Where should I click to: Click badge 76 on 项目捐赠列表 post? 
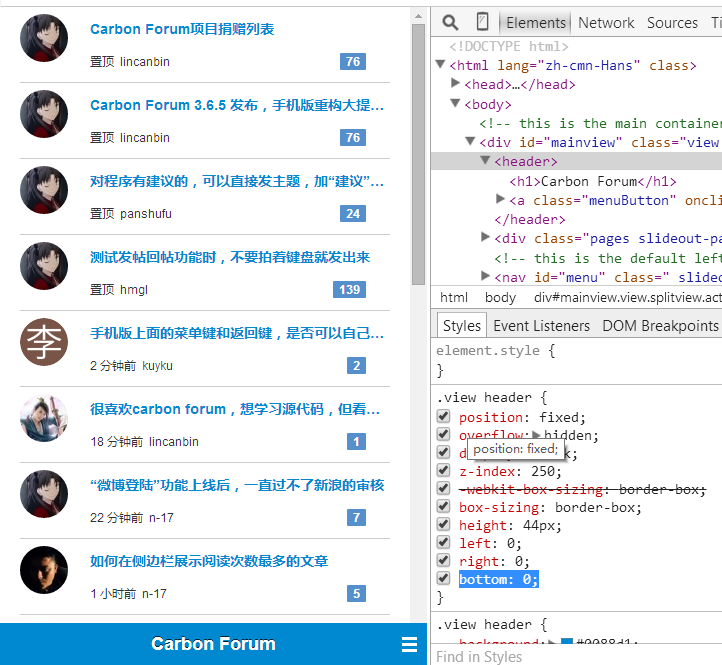coord(353,62)
